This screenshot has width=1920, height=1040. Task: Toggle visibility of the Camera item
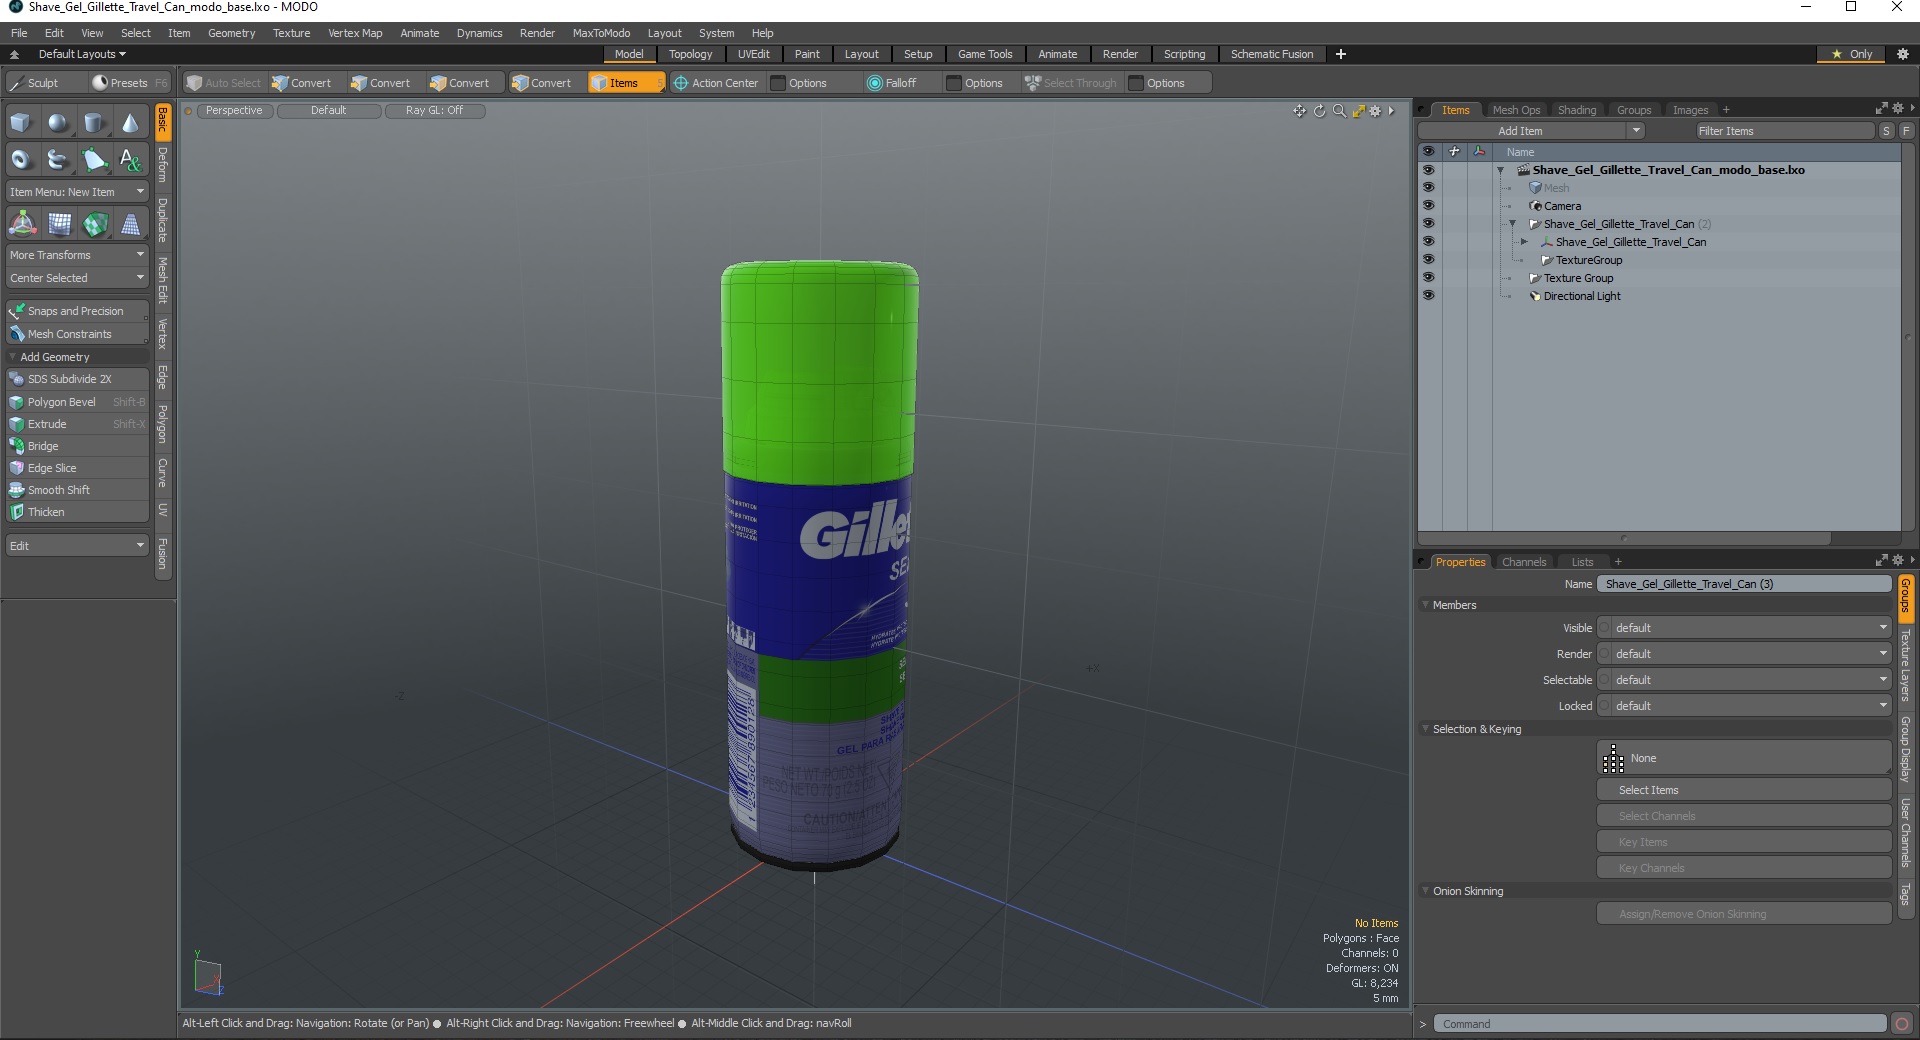pos(1428,206)
